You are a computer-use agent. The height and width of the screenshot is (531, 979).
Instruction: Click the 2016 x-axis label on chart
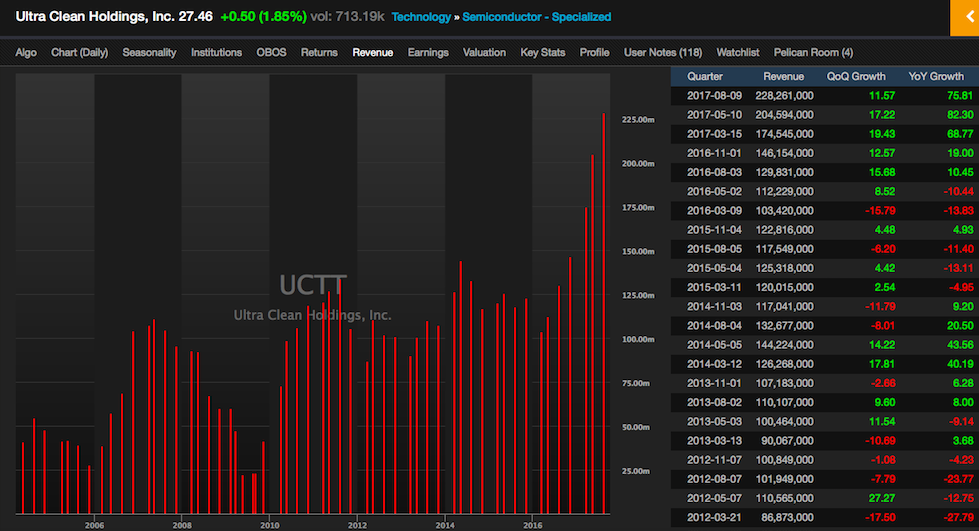[x=532, y=525]
